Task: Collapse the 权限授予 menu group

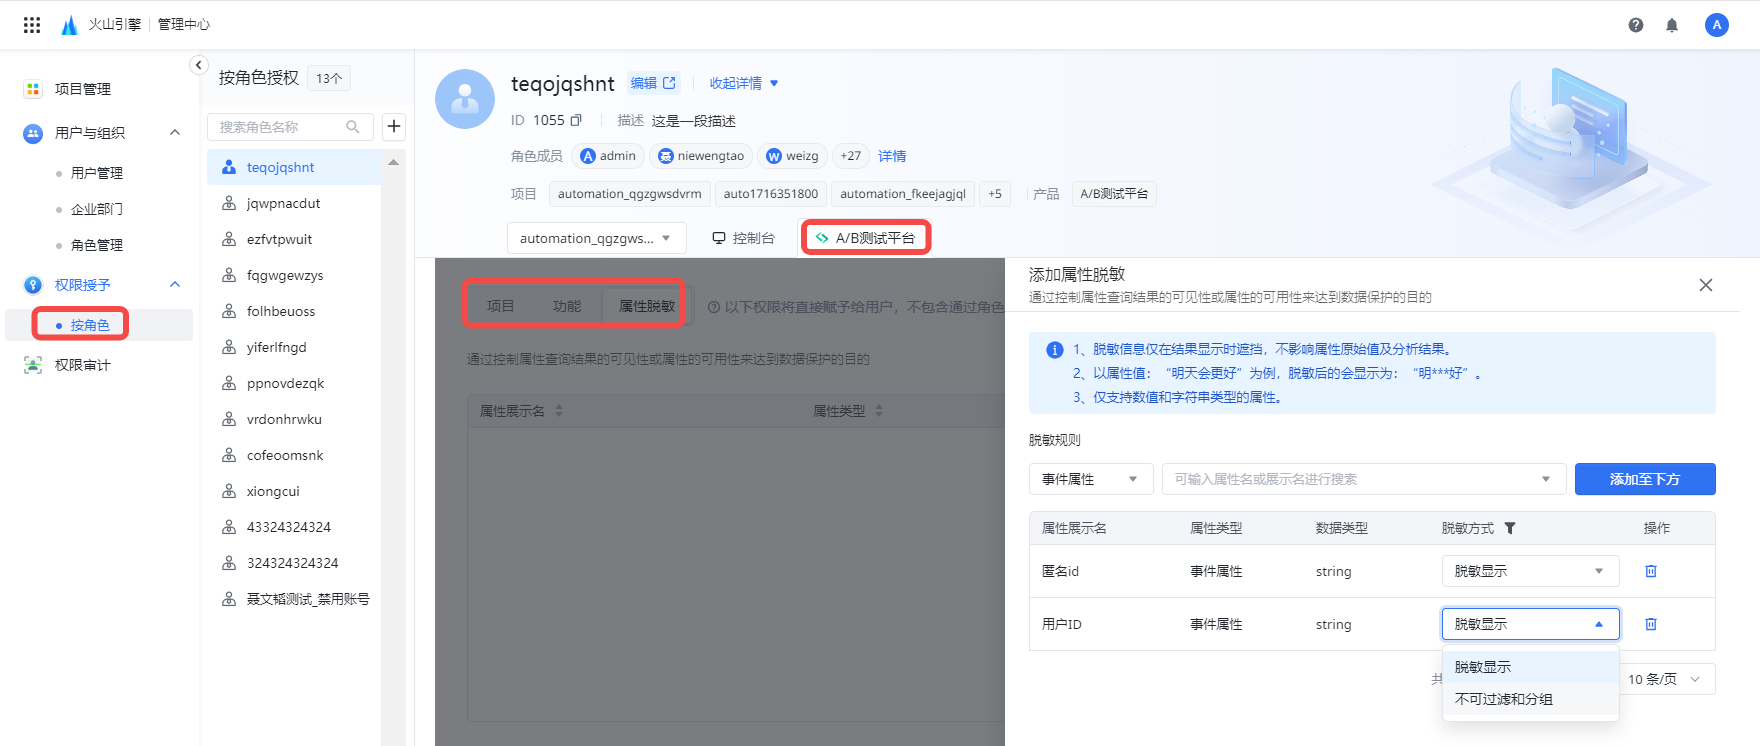Action: point(175,285)
